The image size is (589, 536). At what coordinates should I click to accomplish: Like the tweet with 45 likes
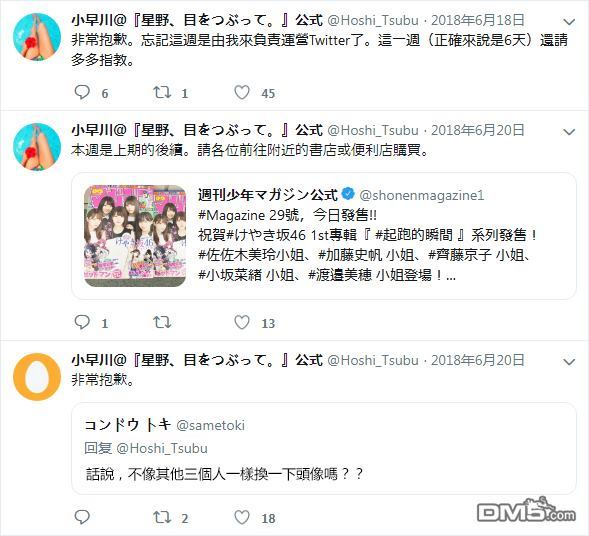pos(242,92)
